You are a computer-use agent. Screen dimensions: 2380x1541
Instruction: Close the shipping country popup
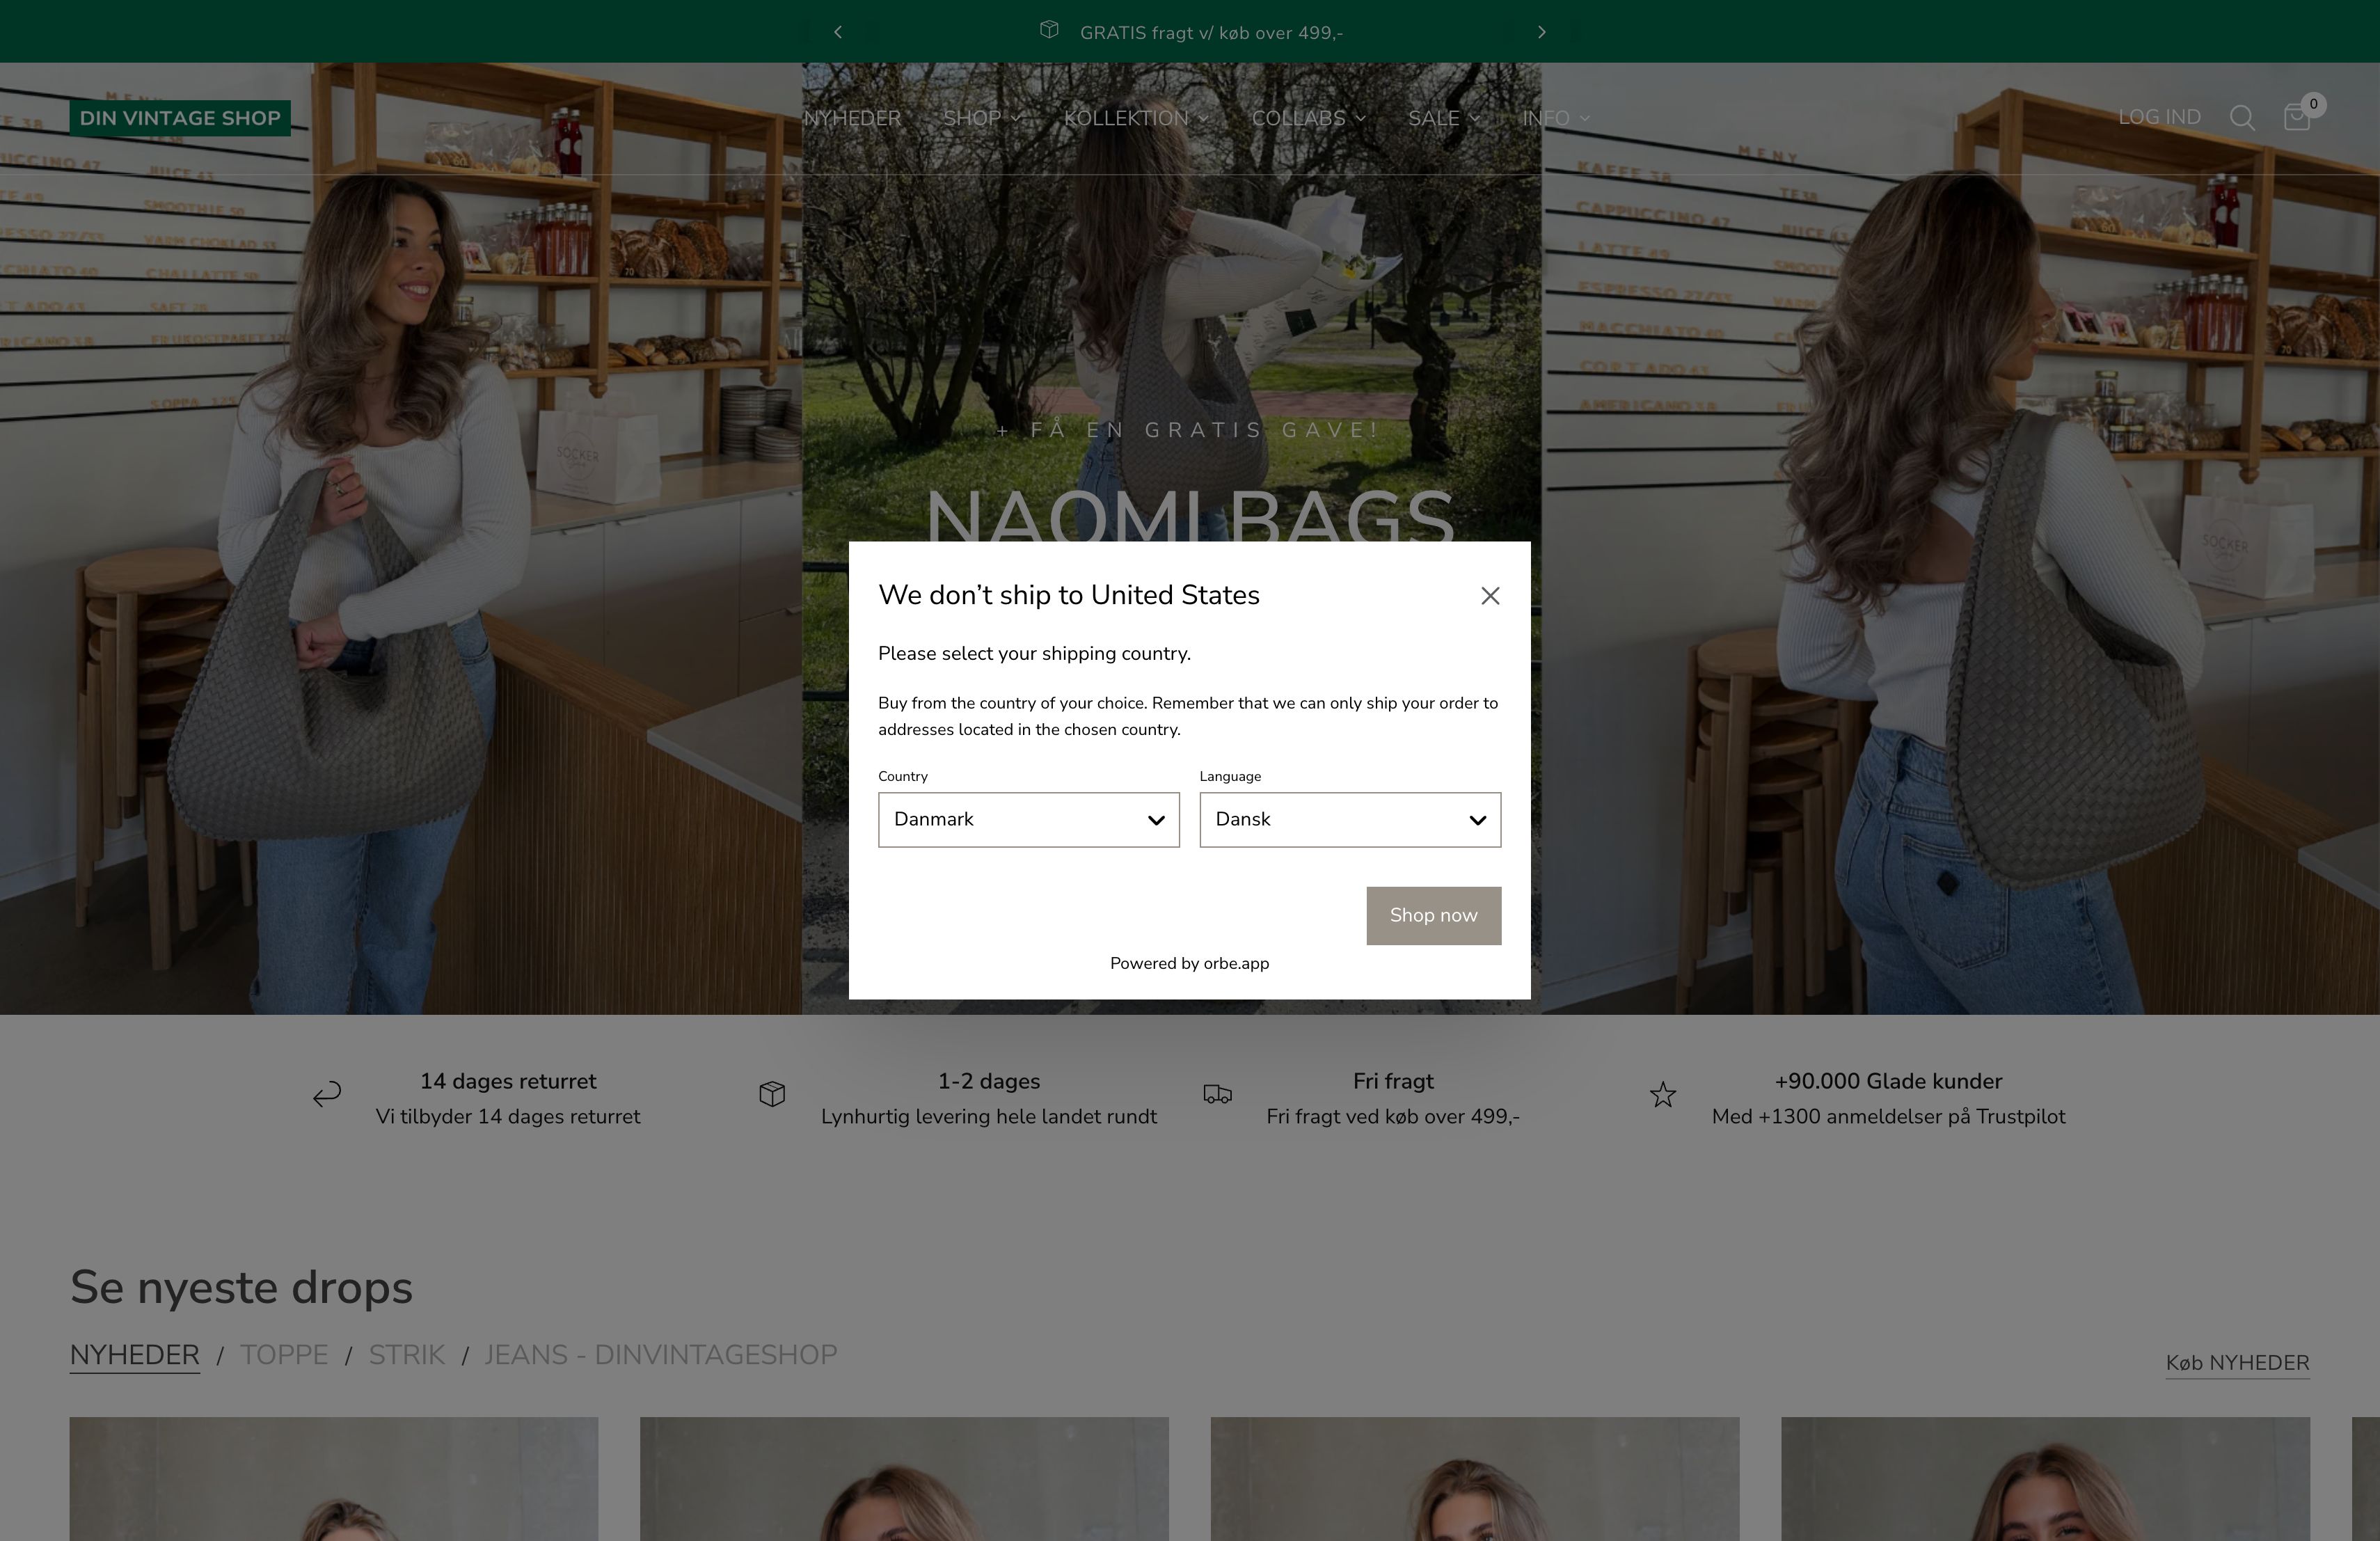(1490, 595)
